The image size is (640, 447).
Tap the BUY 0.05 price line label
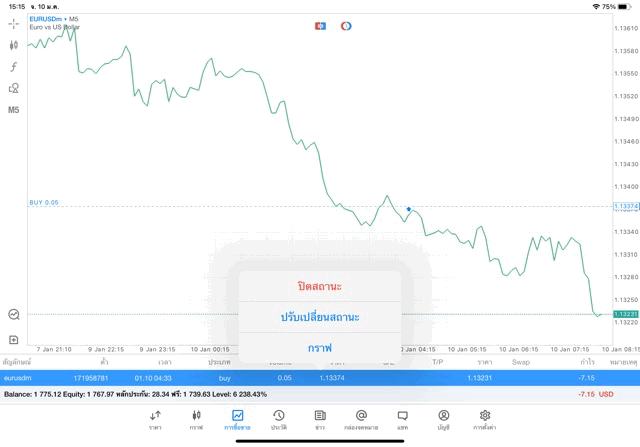coord(44,202)
